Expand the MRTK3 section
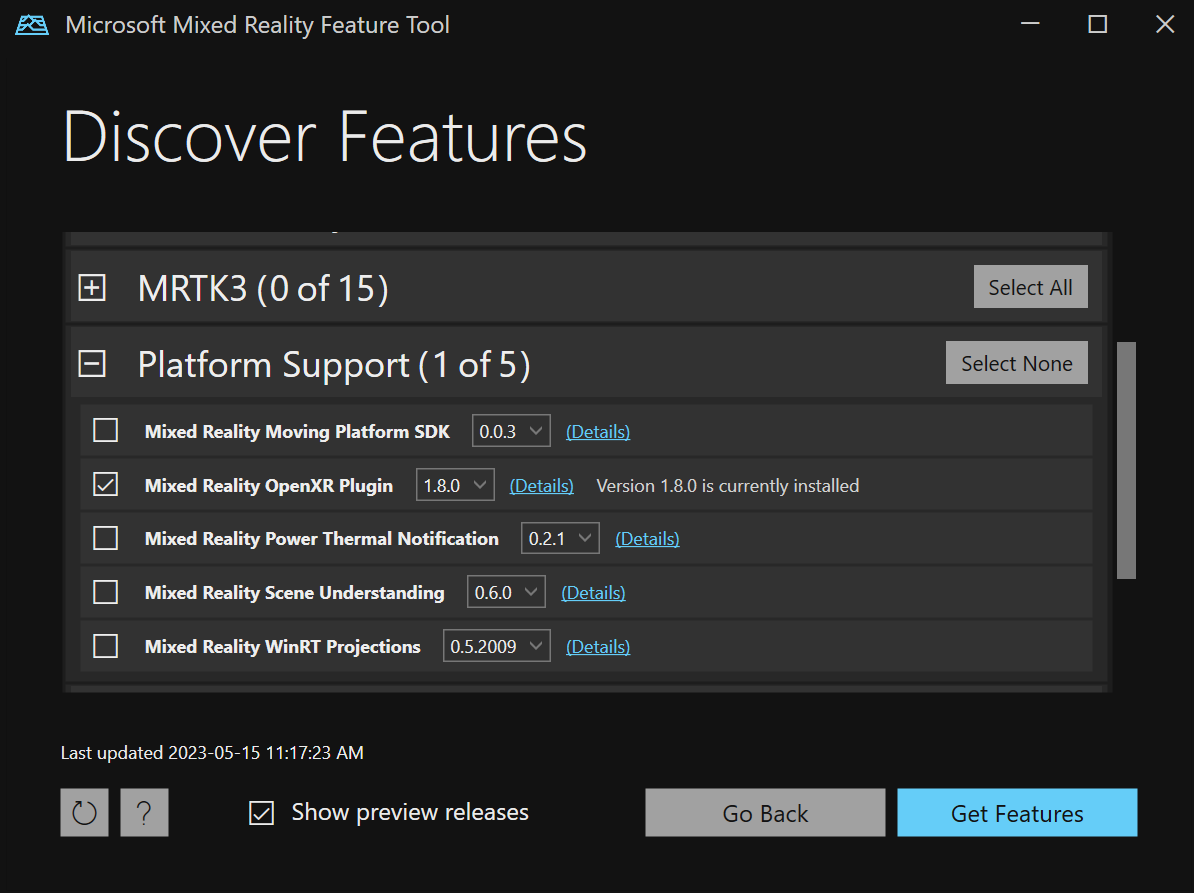The image size is (1194, 893). [x=92, y=287]
